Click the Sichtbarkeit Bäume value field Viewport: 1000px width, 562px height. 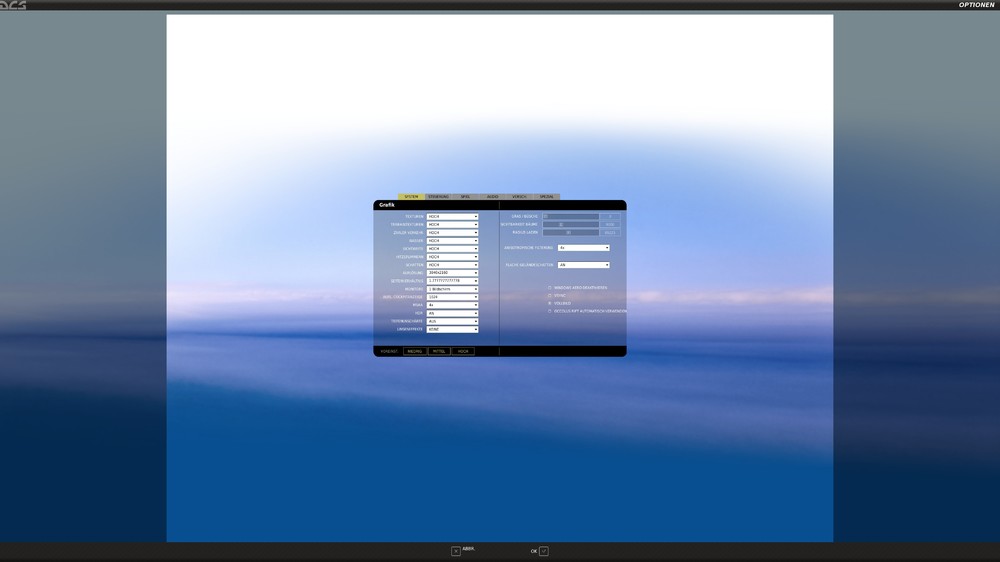pyautogui.click(x=610, y=225)
